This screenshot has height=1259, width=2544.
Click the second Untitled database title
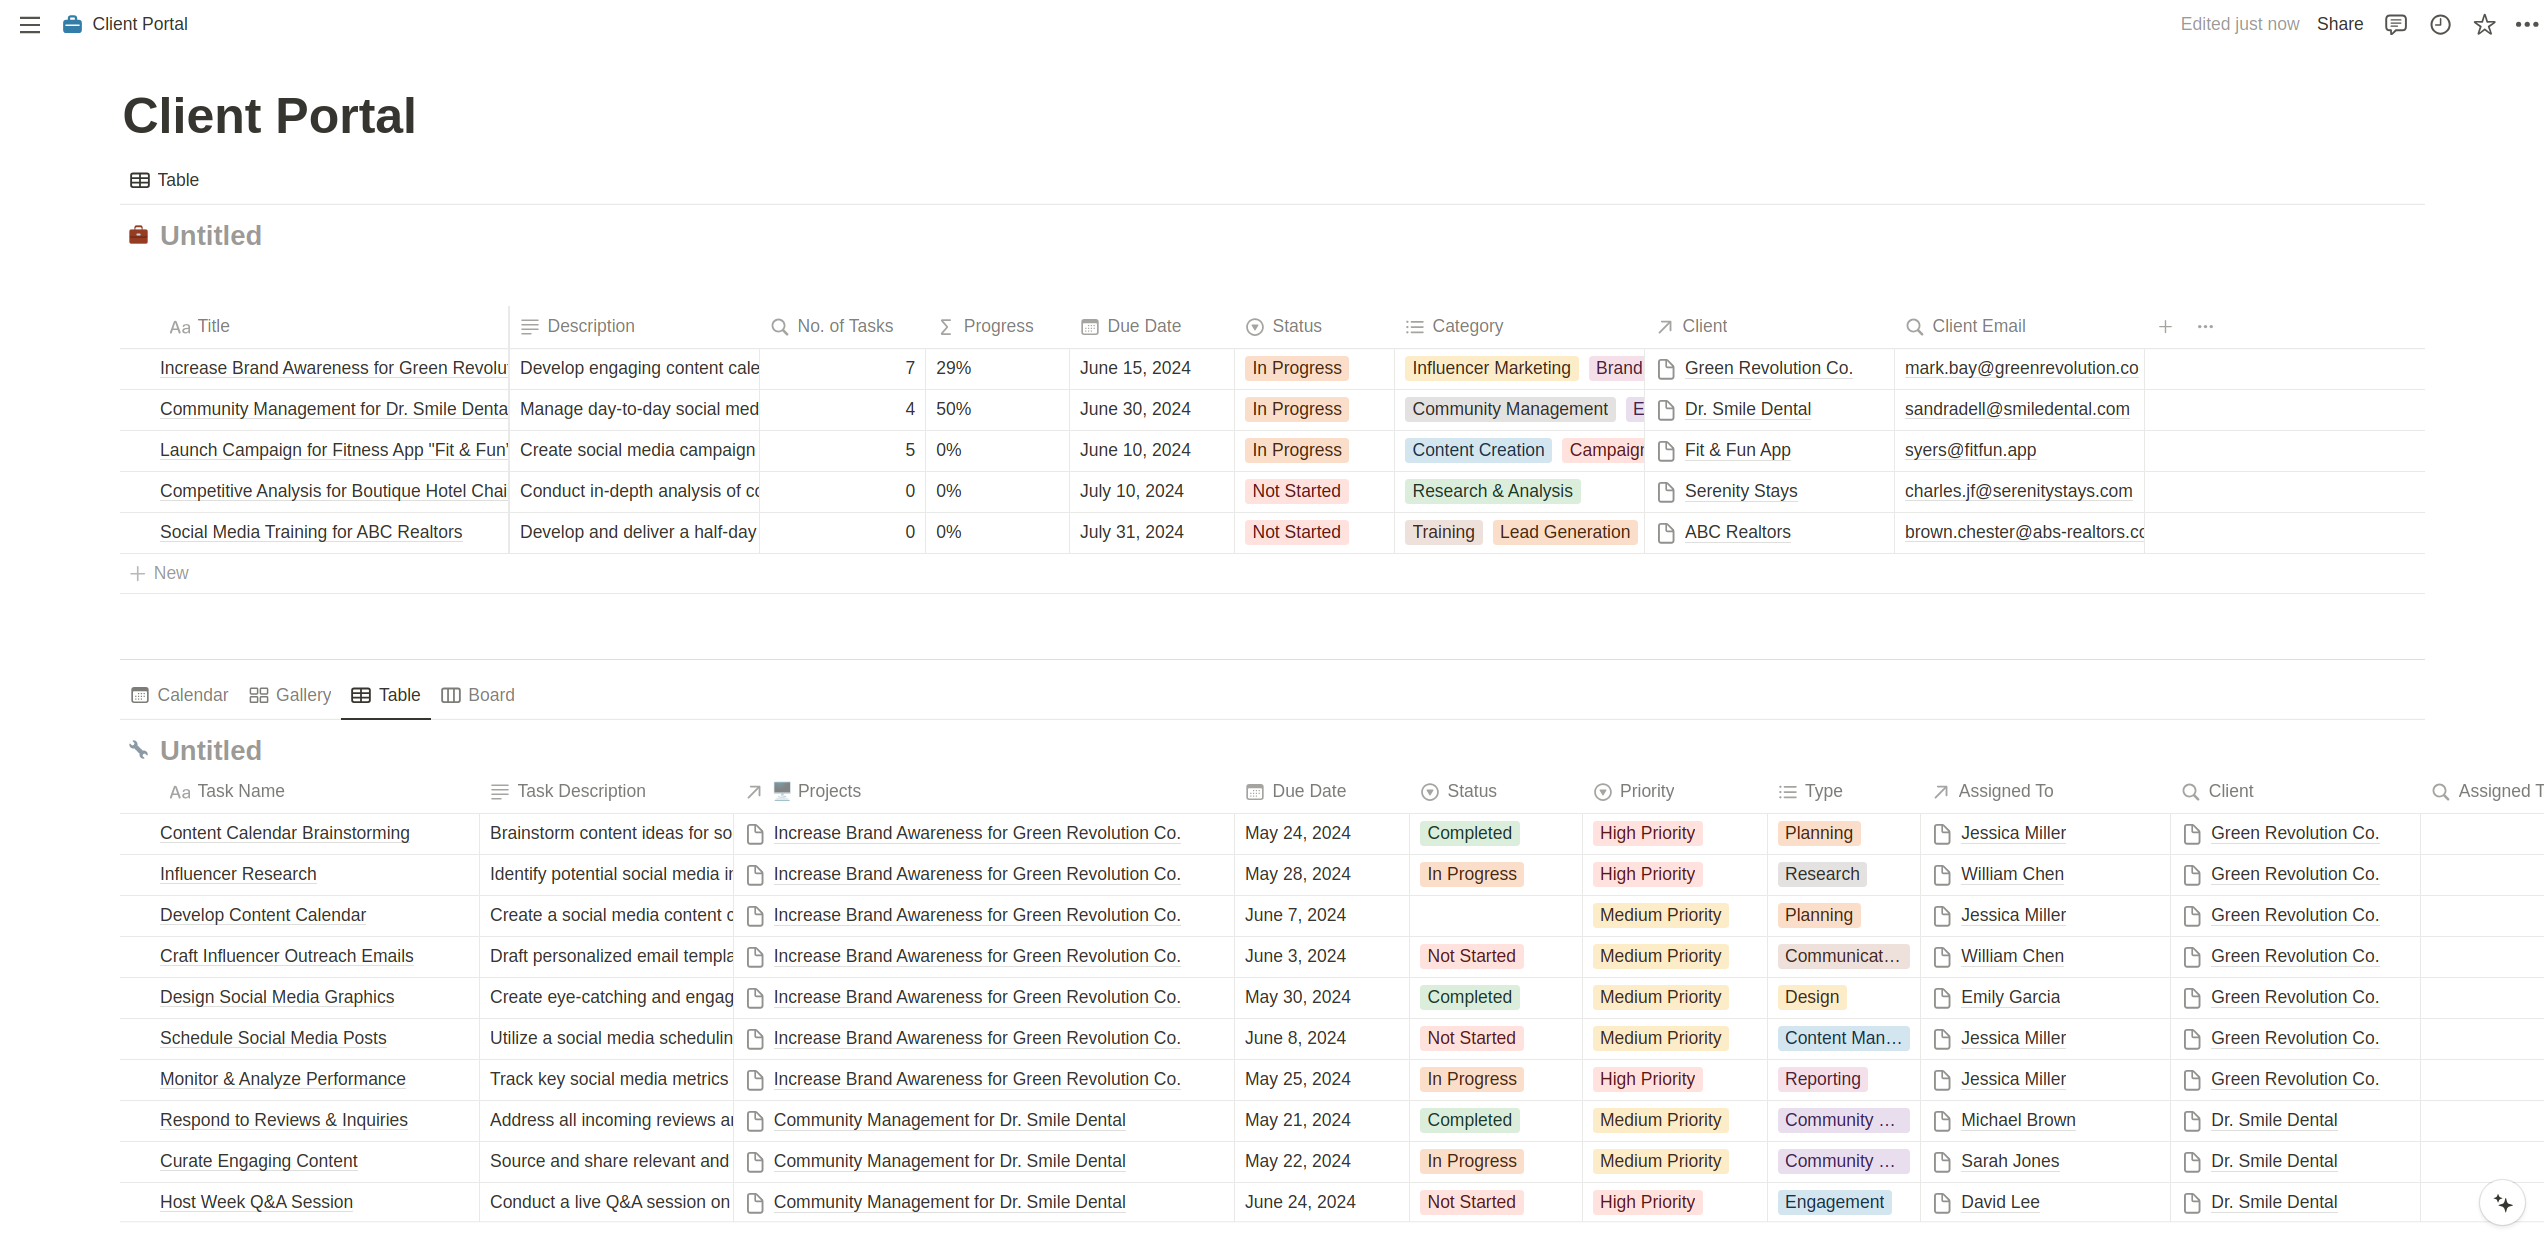point(211,750)
